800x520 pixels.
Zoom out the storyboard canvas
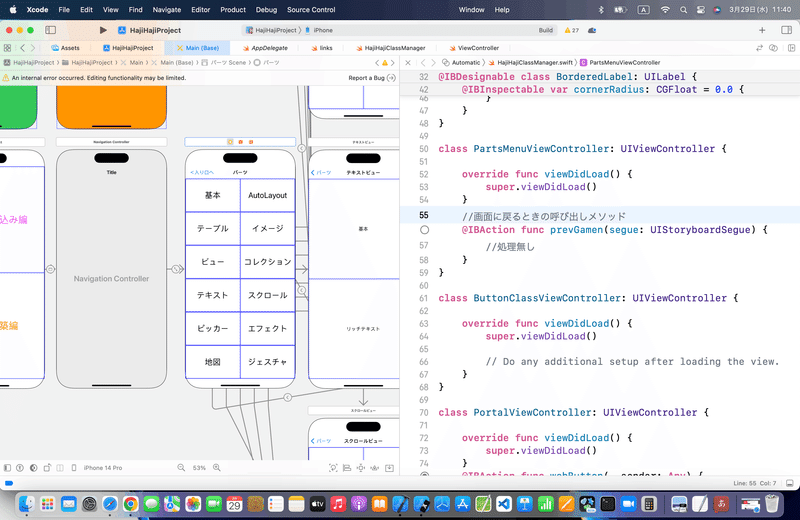coord(181,467)
